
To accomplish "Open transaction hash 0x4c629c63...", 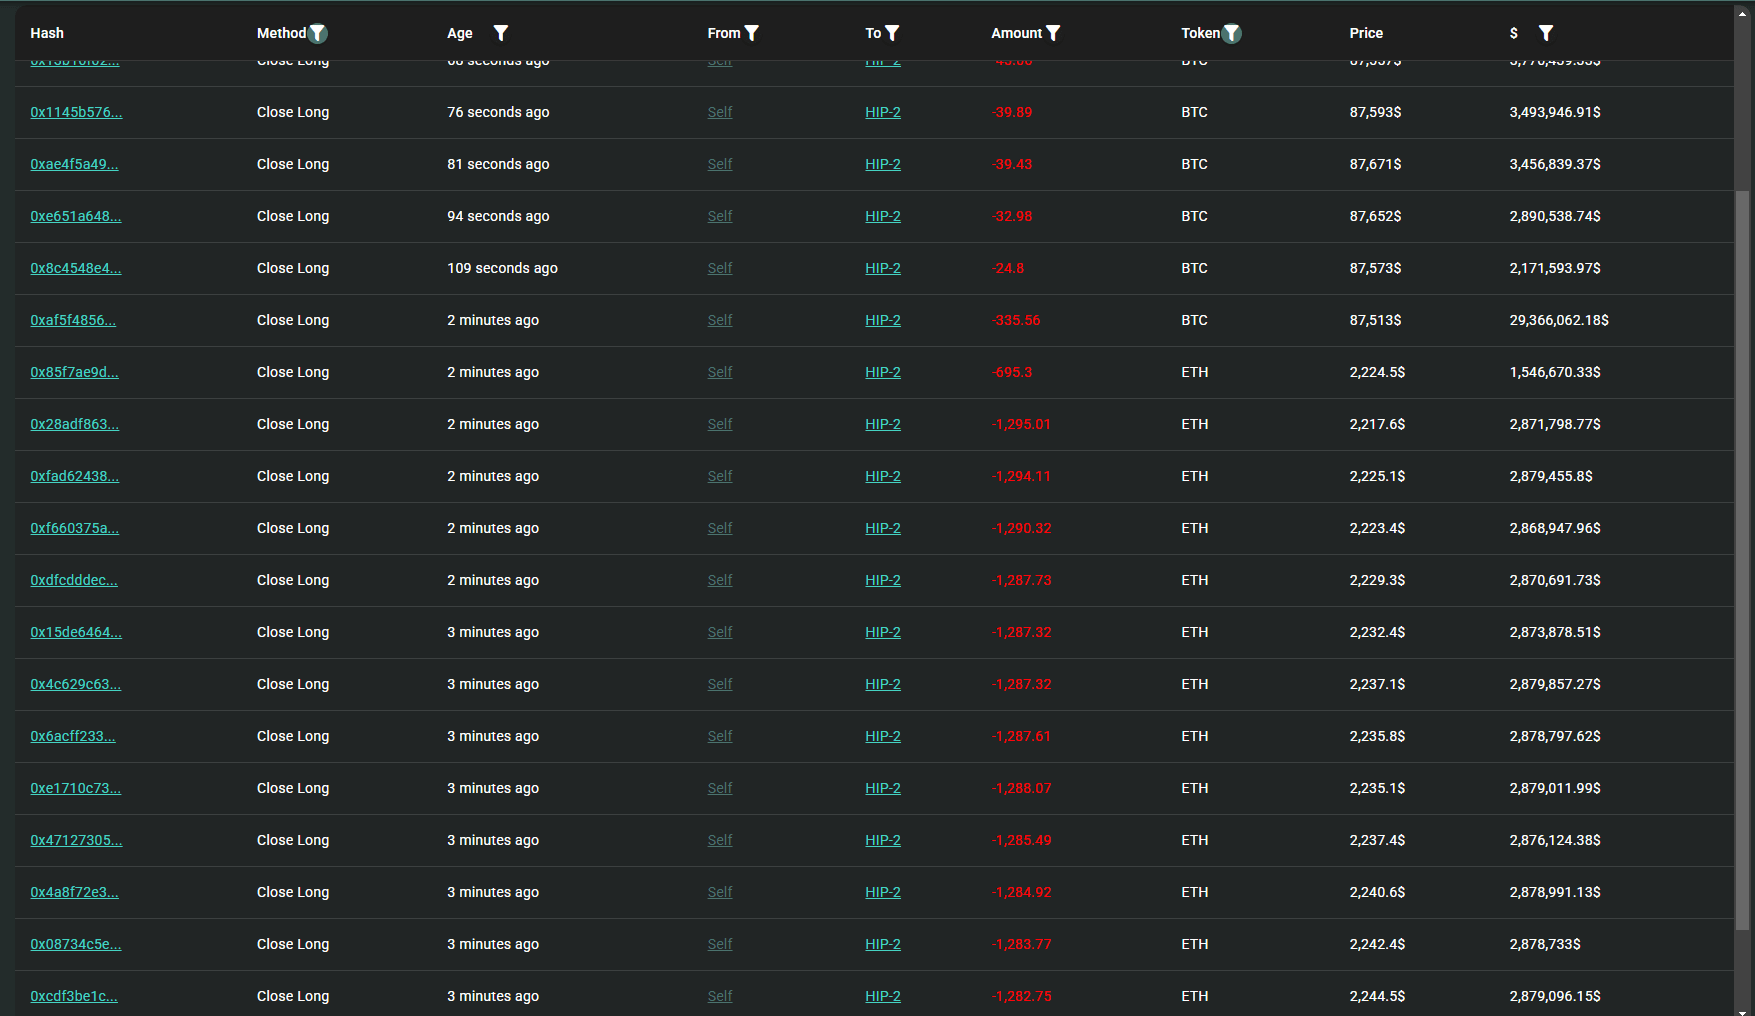I will coord(76,684).
